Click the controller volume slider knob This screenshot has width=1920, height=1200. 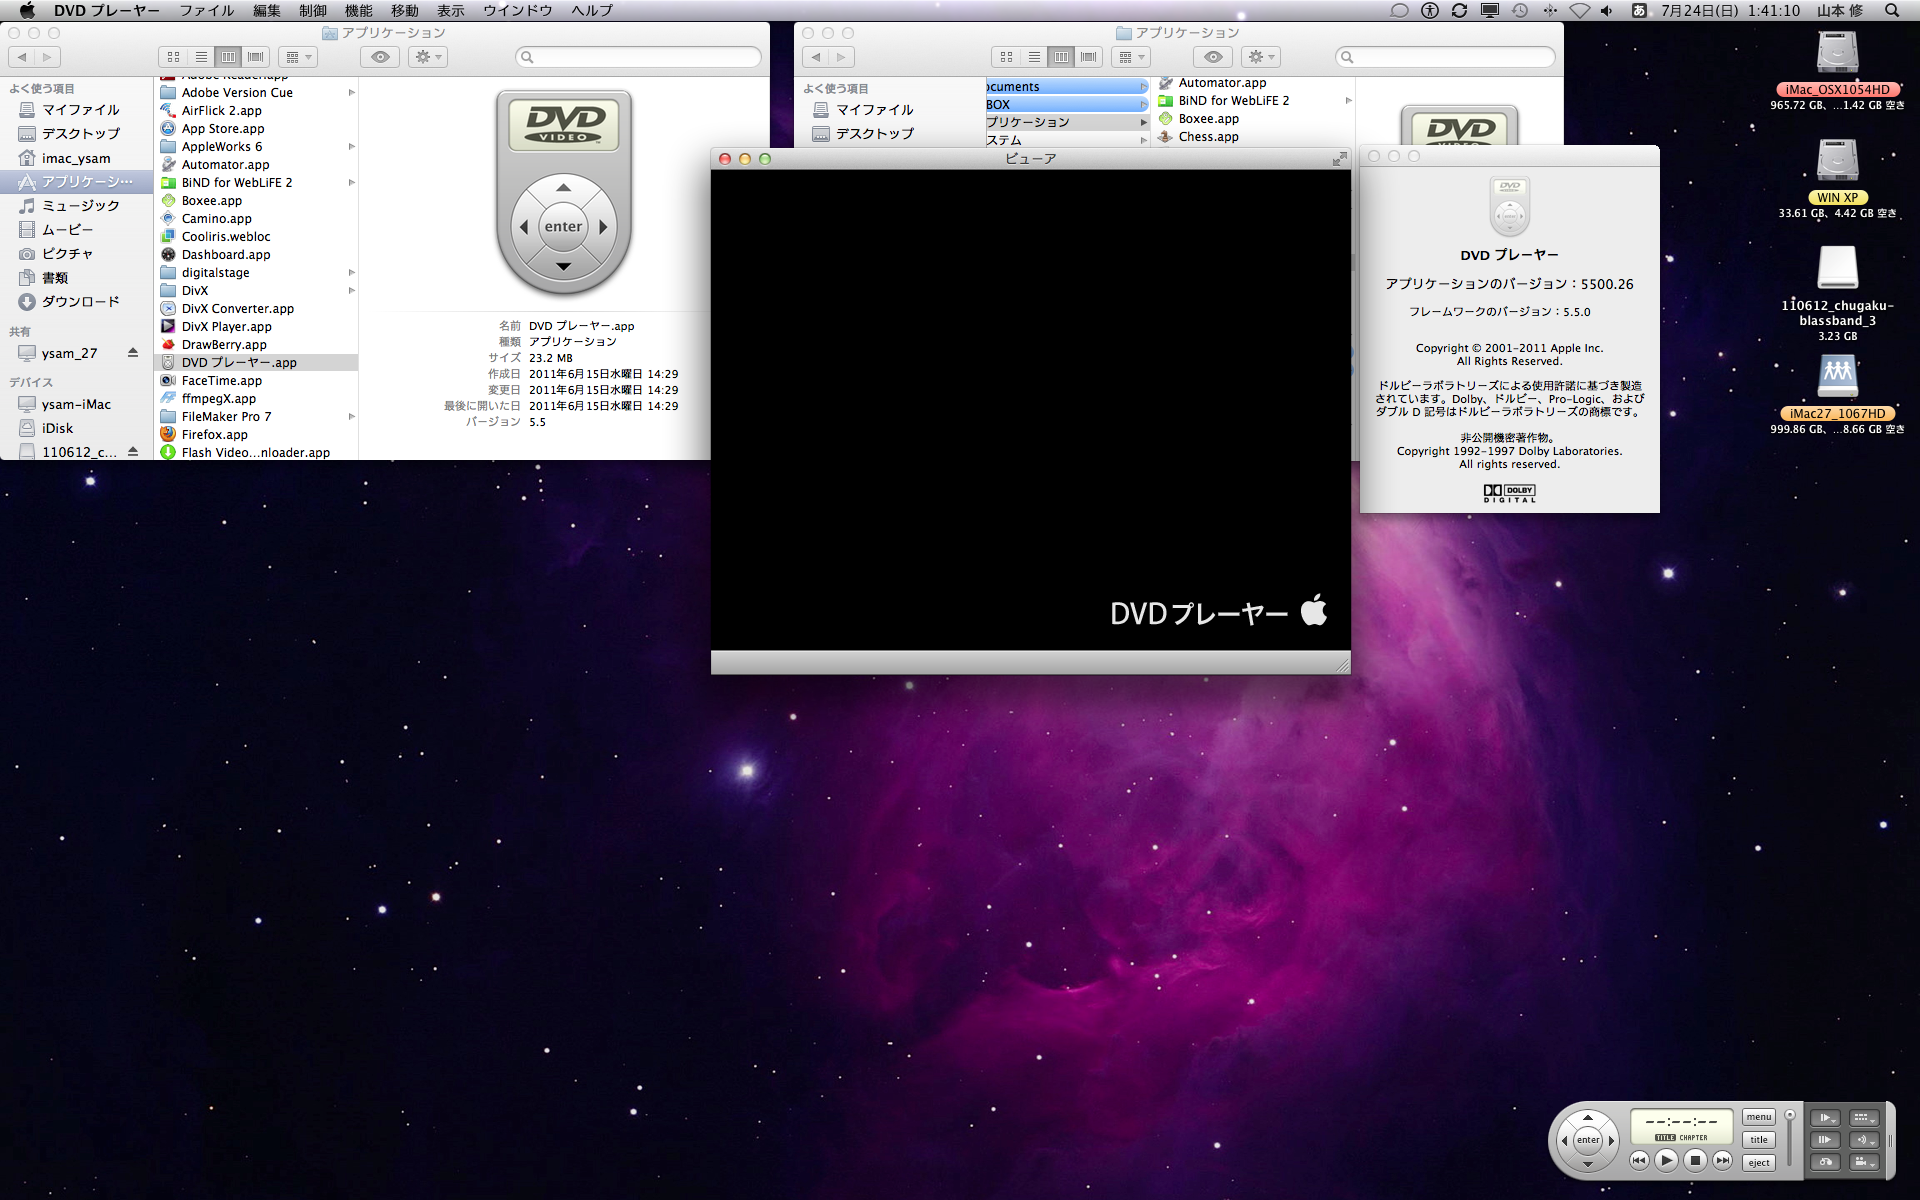[x=1790, y=1115]
